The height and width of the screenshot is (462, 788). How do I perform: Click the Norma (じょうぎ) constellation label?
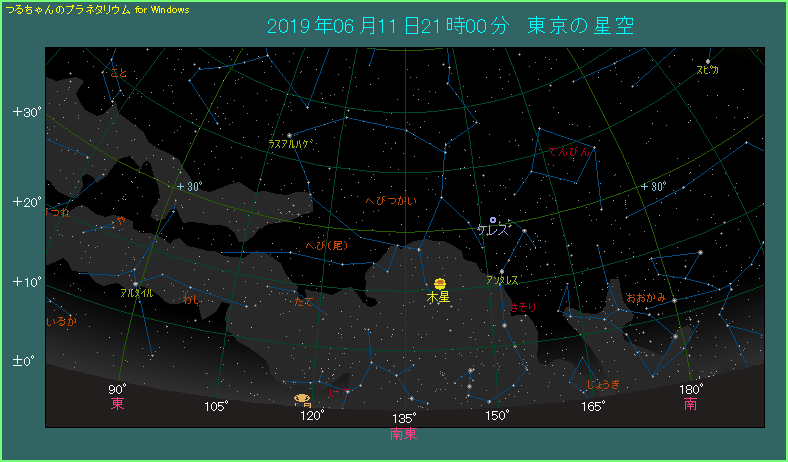coord(603,384)
